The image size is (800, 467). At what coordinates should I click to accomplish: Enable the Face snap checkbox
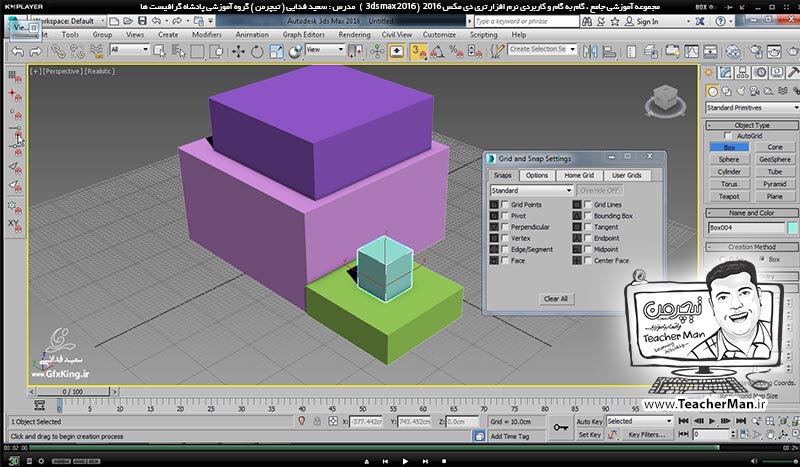505,260
